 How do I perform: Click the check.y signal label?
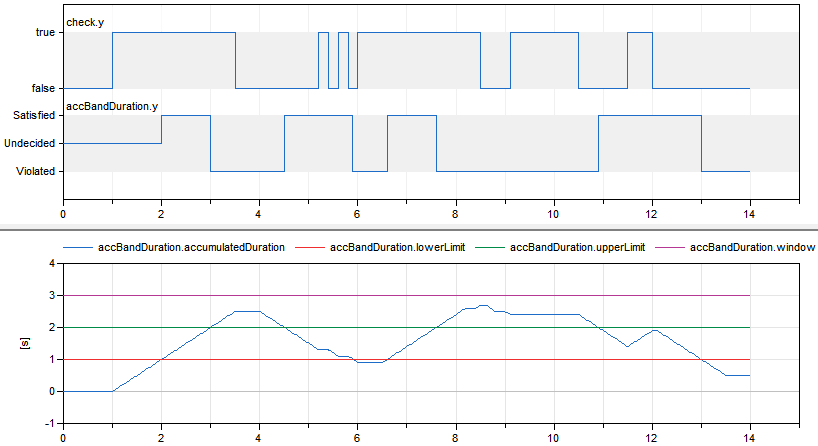(83, 21)
